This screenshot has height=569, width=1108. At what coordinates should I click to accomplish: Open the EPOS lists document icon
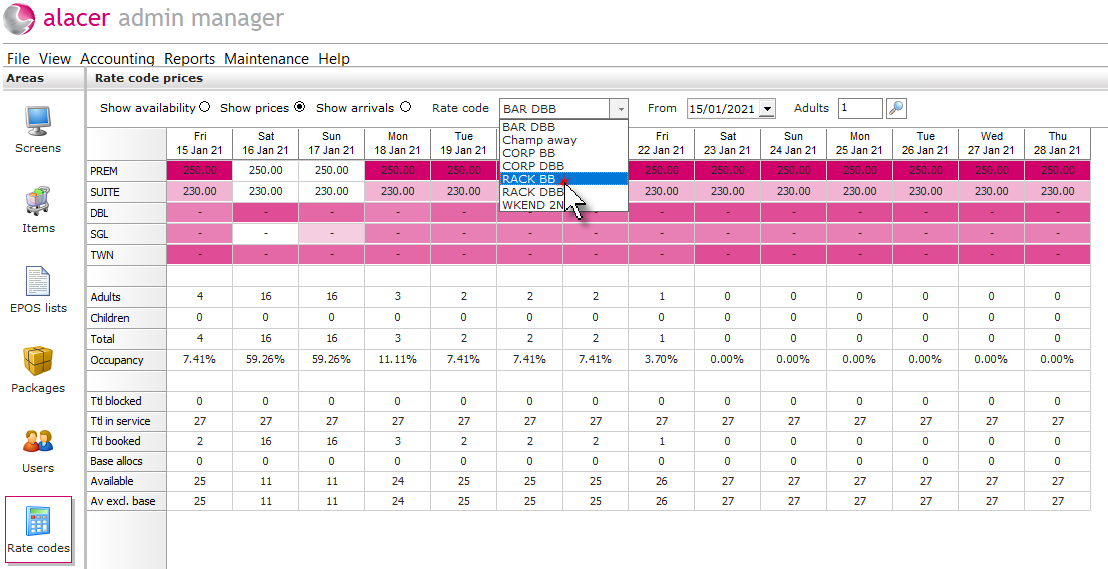pyautogui.click(x=38, y=281)
